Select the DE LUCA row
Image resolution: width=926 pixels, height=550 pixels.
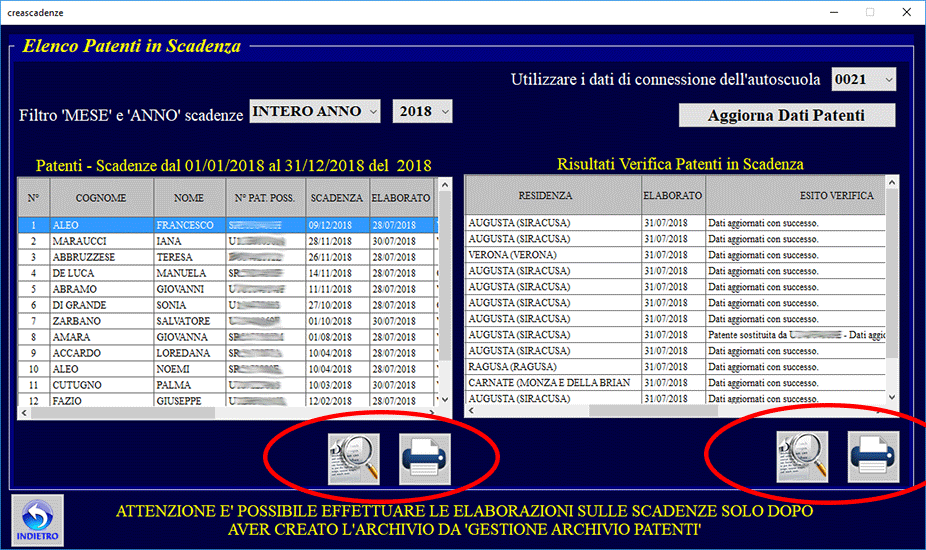coord(229,273)
